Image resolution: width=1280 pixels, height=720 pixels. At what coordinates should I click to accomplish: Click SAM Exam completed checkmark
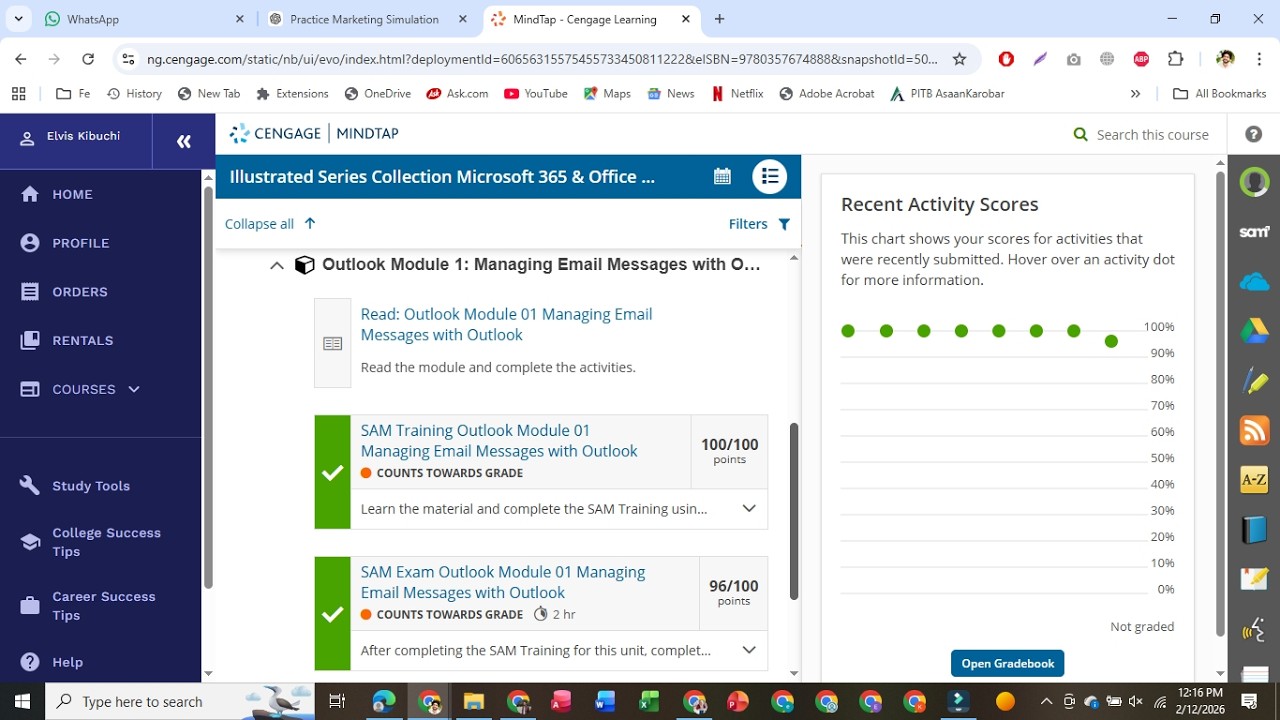[x=332, y=614]
